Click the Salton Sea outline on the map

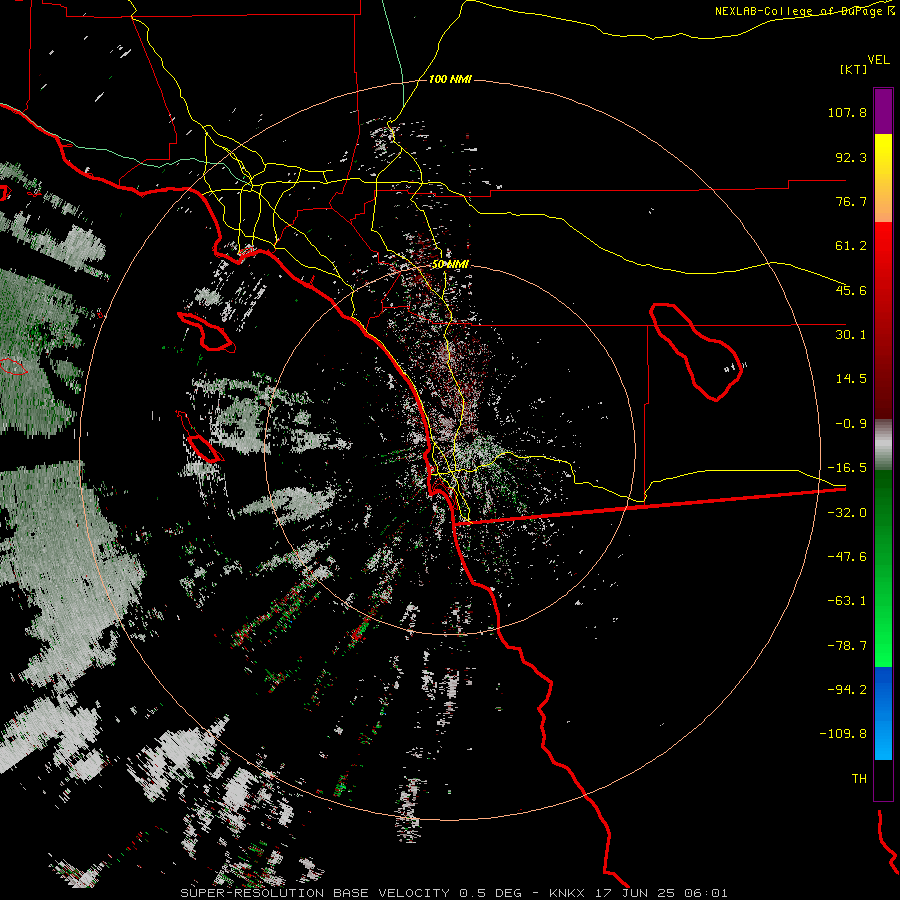[695, 351]
